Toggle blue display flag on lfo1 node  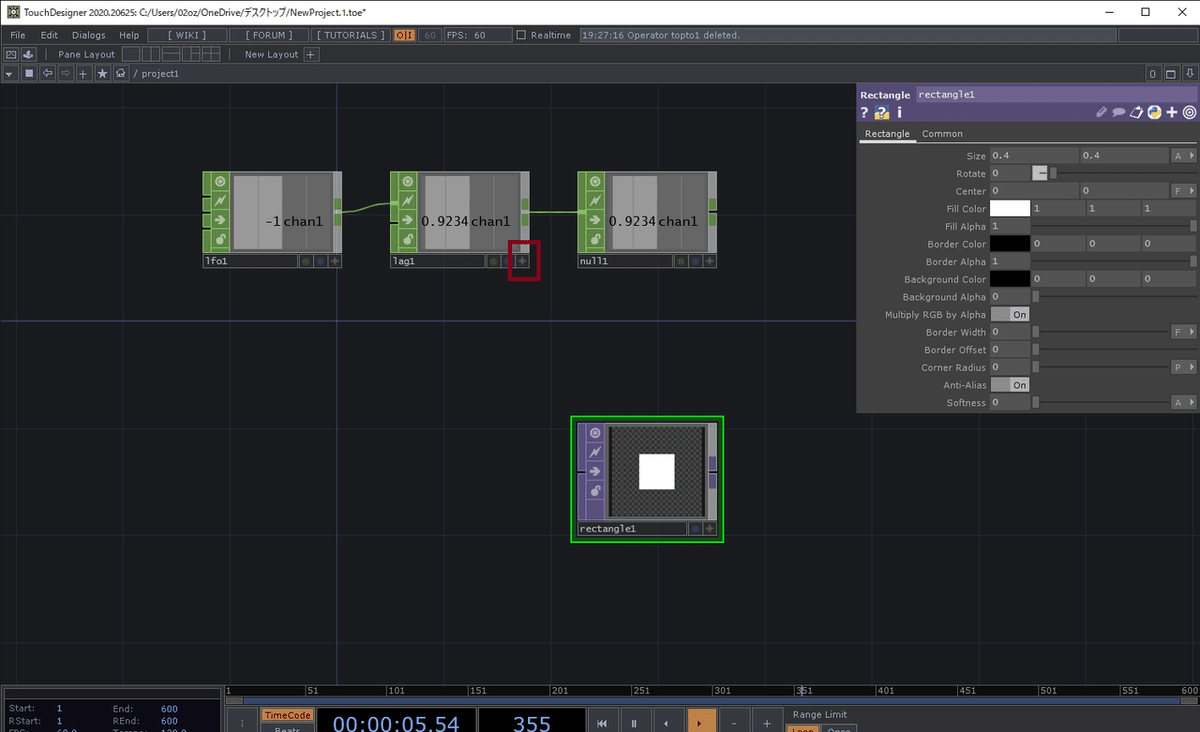pyautogui.click(x=321, y=261)
